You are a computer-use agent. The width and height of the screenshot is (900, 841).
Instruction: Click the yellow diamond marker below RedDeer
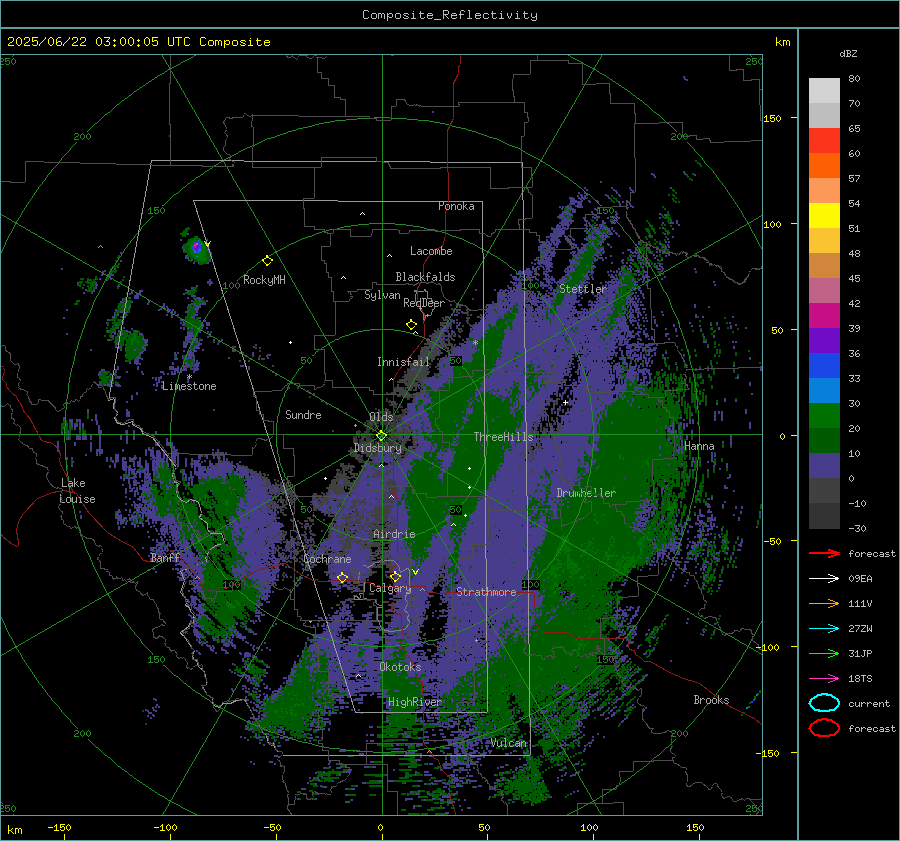tap(411, 325)
